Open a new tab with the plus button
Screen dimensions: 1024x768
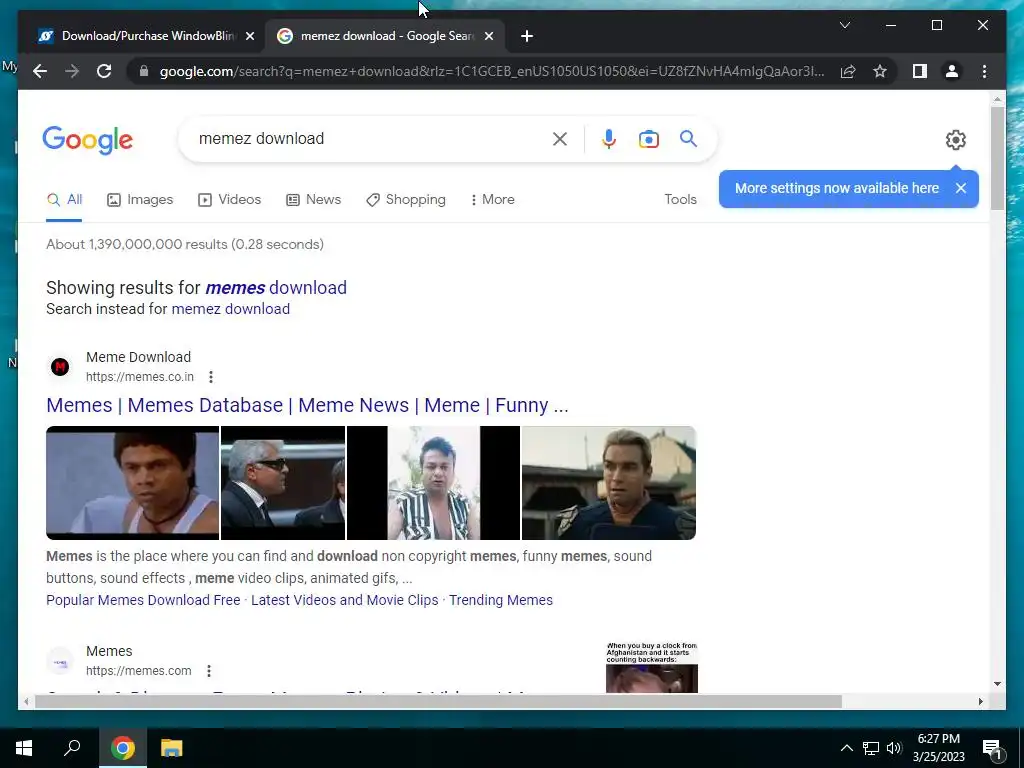click(x=527, y=36)
